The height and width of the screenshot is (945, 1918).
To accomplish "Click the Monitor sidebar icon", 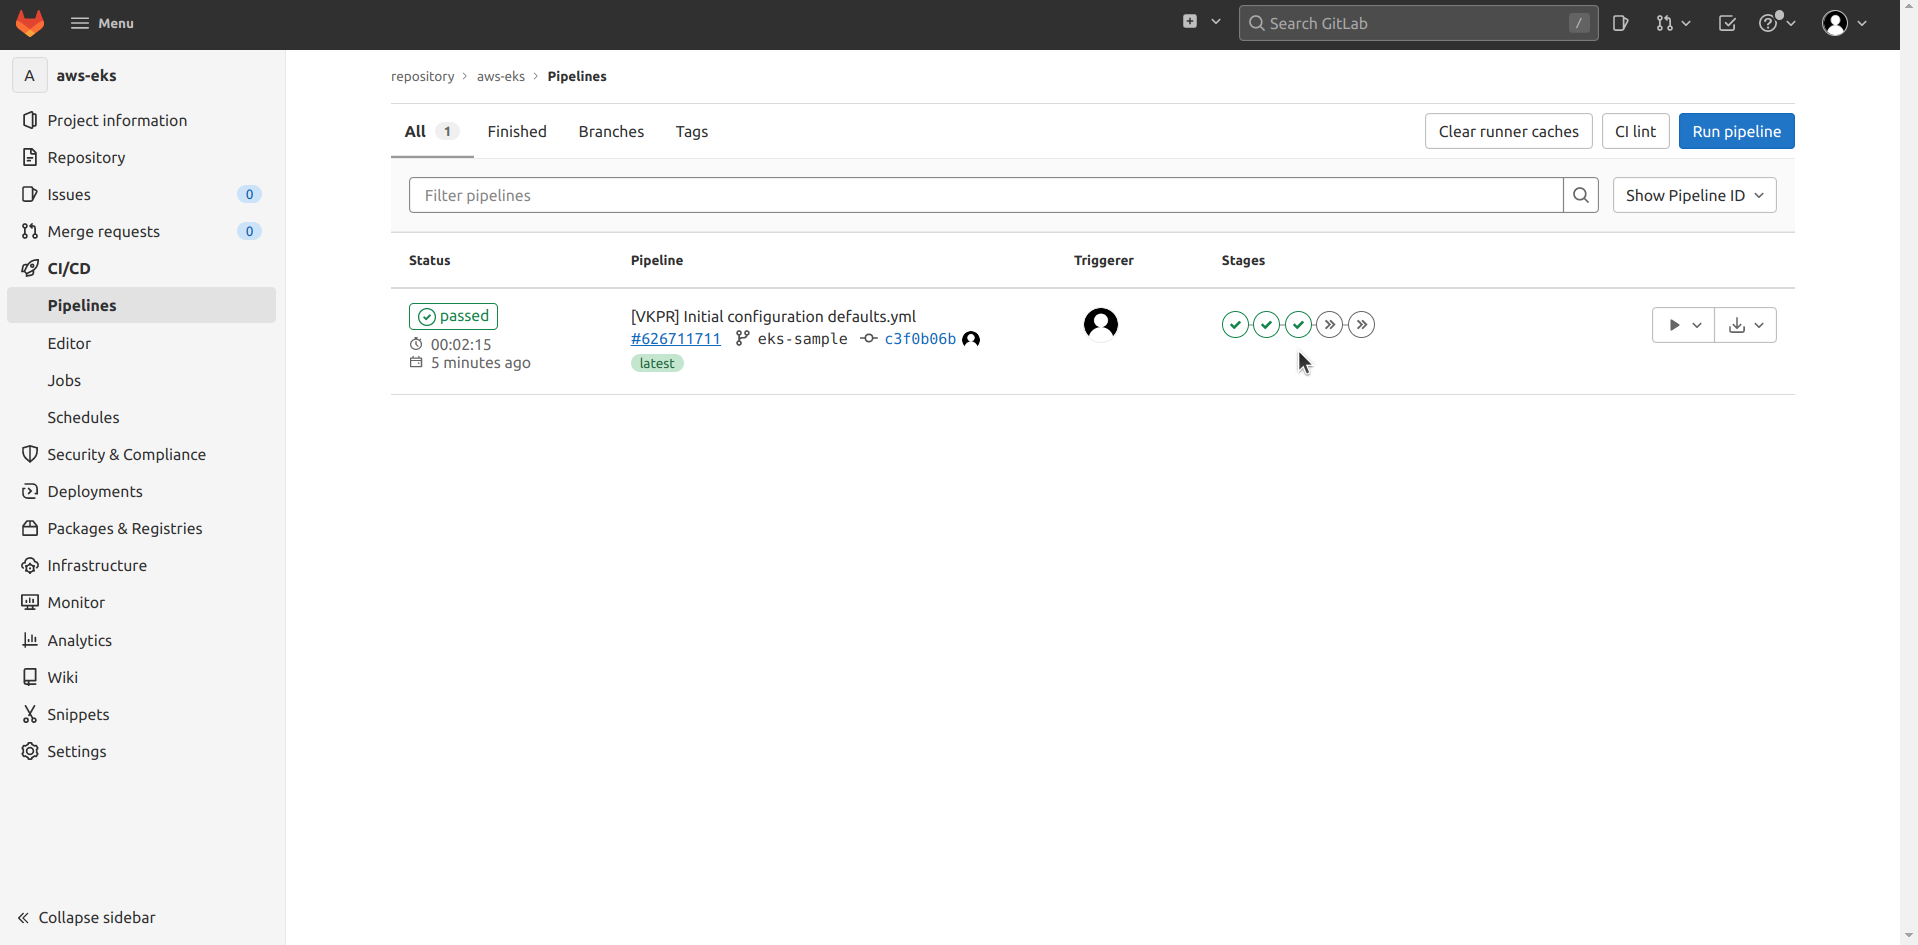I will pos(30,602).
